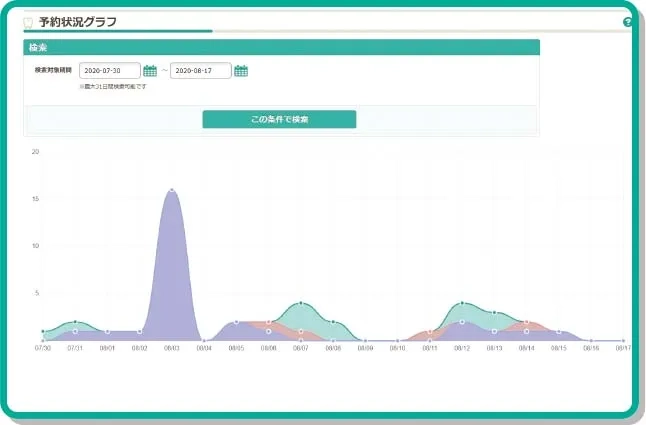Focus the end date field 2020-08-17
Image resolution: width=646 pixels, height=425 pixels.
click(200, 71)
